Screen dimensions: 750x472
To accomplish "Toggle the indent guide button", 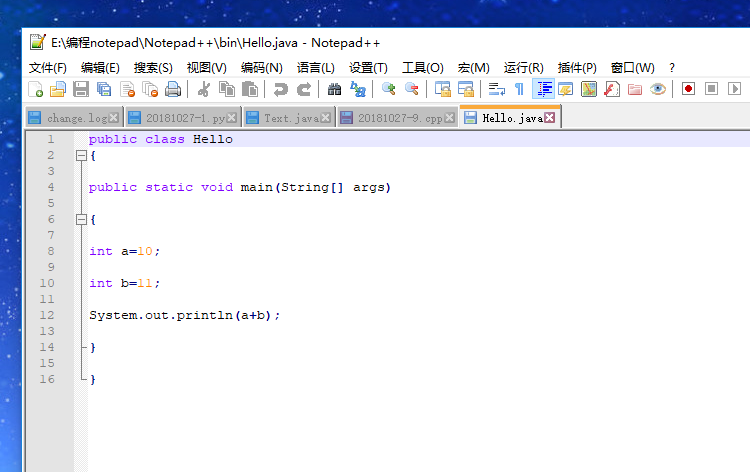I will (543, 89).
